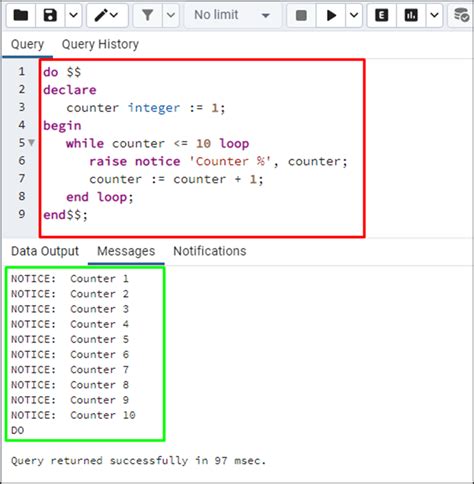Execute the query with play button
The height and width of the screenshot is (484, 474).
pos(331,15)
